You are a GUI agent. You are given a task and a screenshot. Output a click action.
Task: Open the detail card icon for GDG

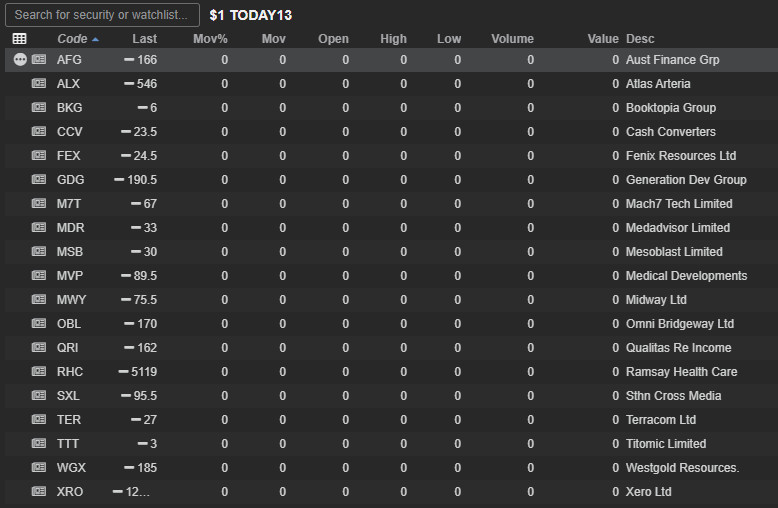click(39, 179)
